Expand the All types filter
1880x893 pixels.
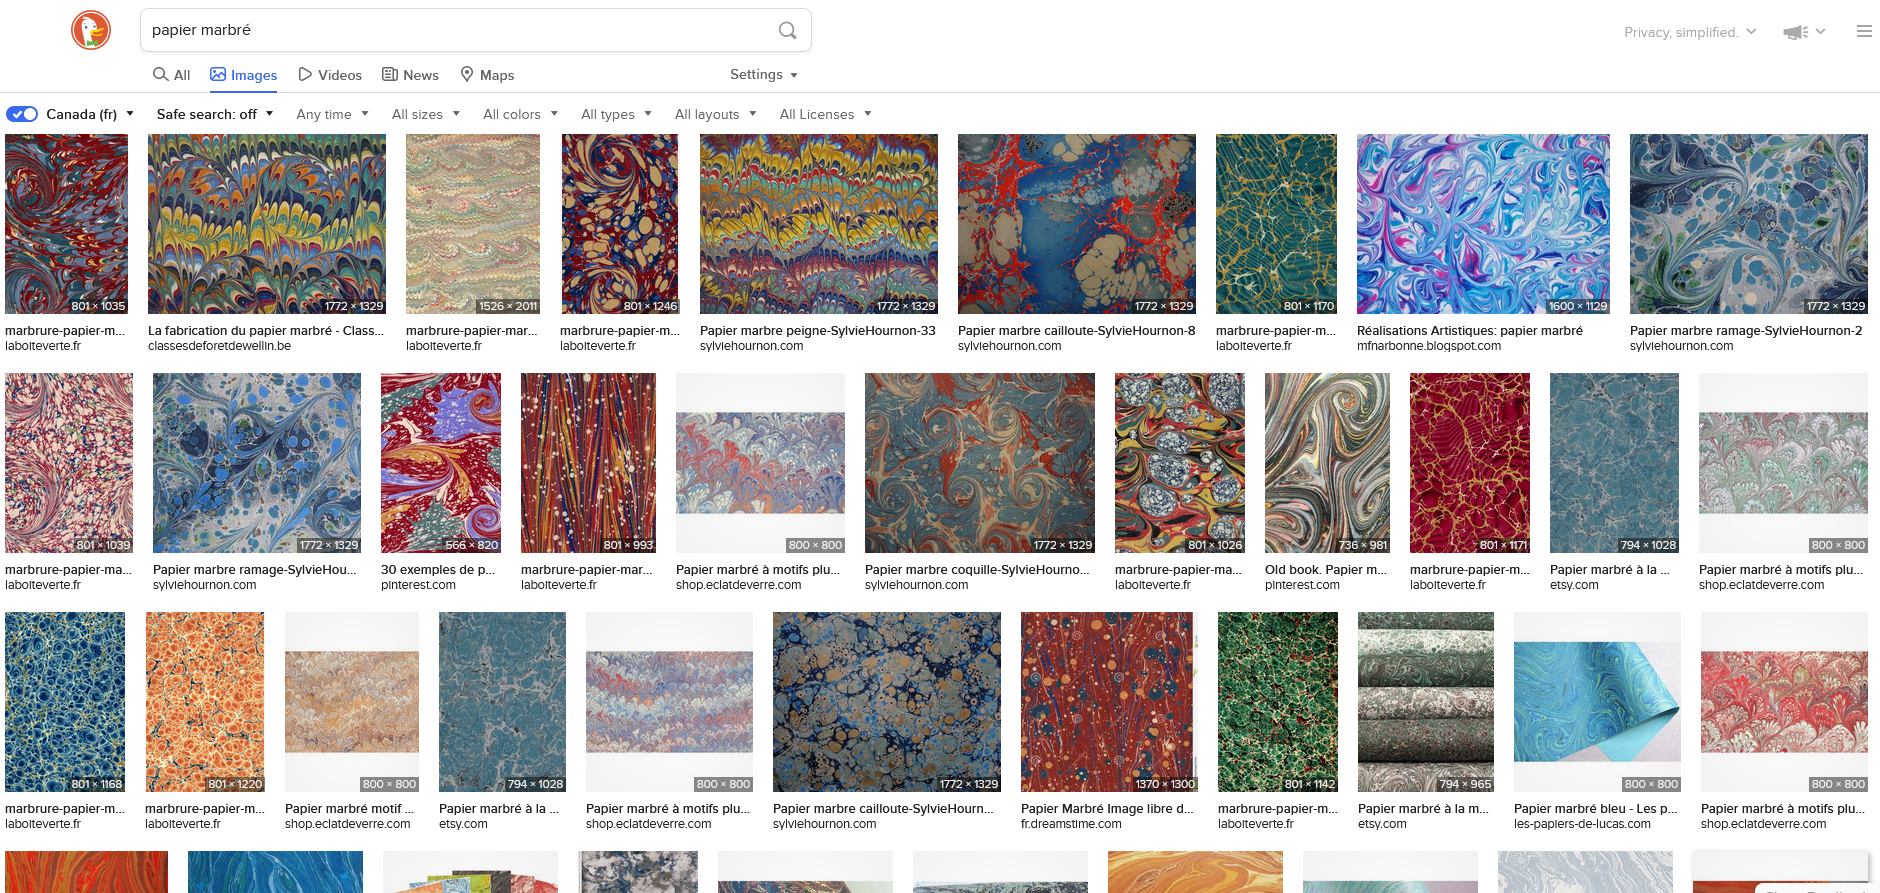coord(617,114)
